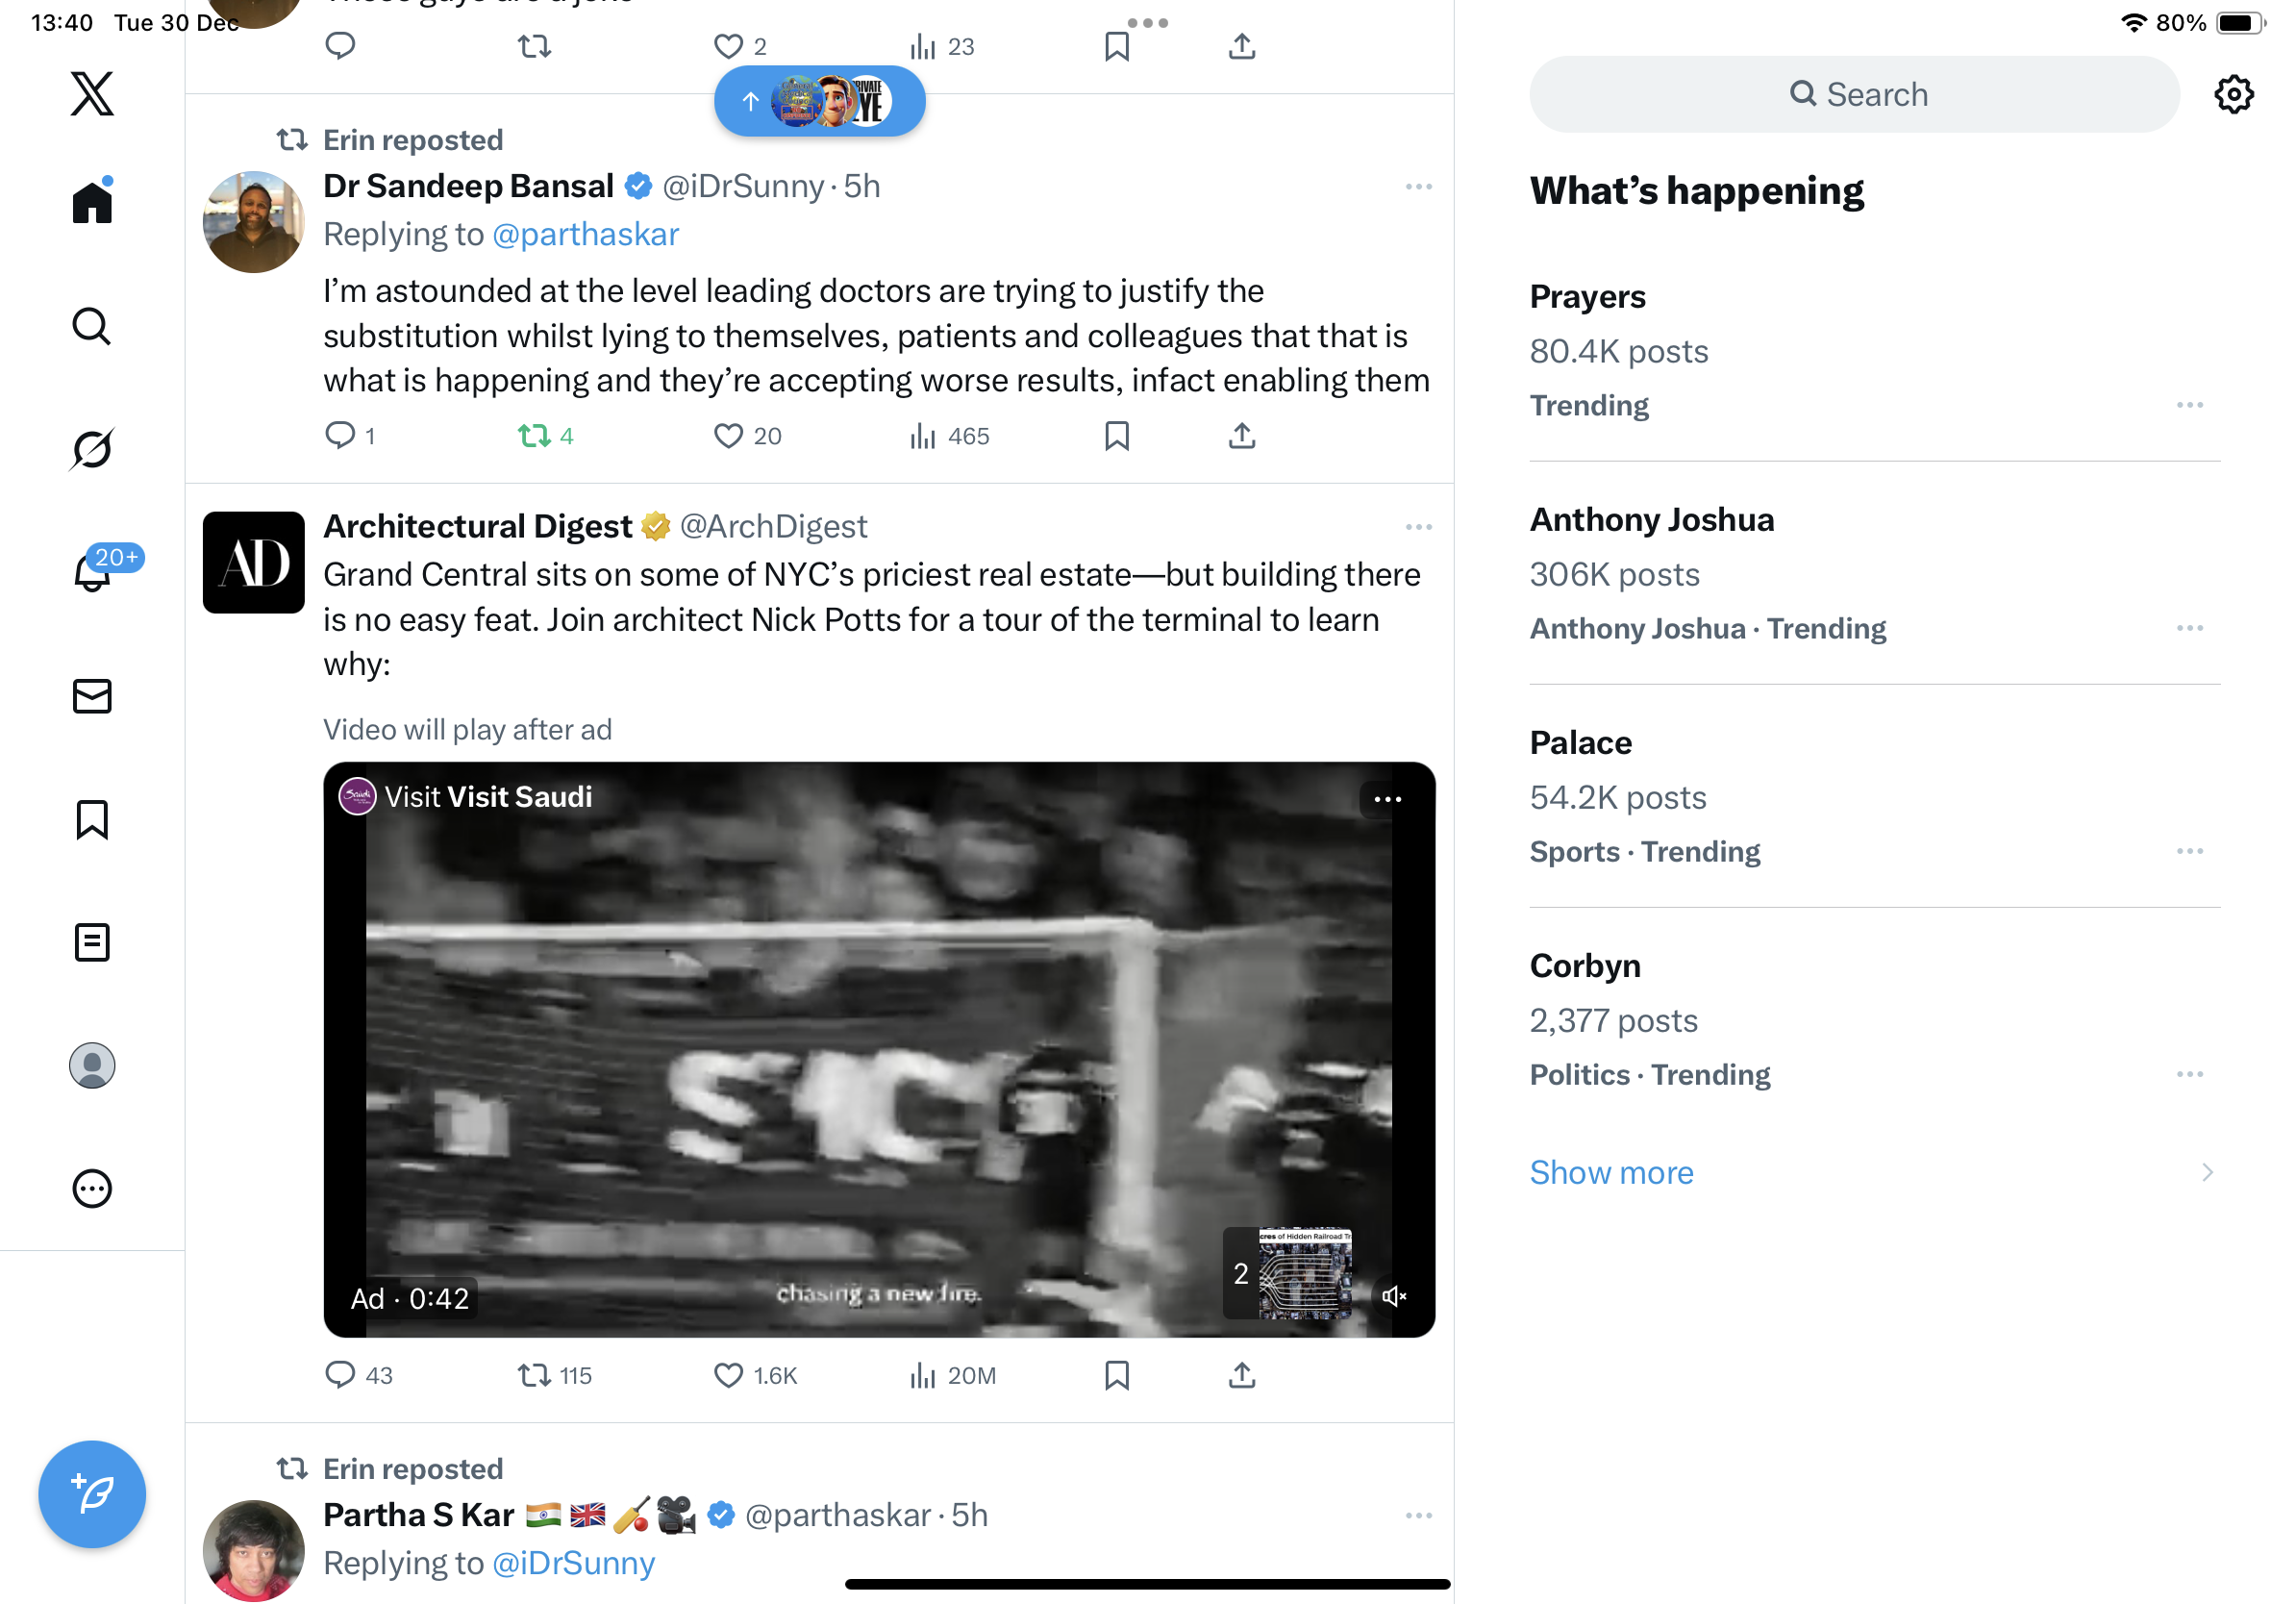The width and height of the screenshot is (2296, 1604).
Task: Open trends settings gear icon
Action: (2233, 94)
